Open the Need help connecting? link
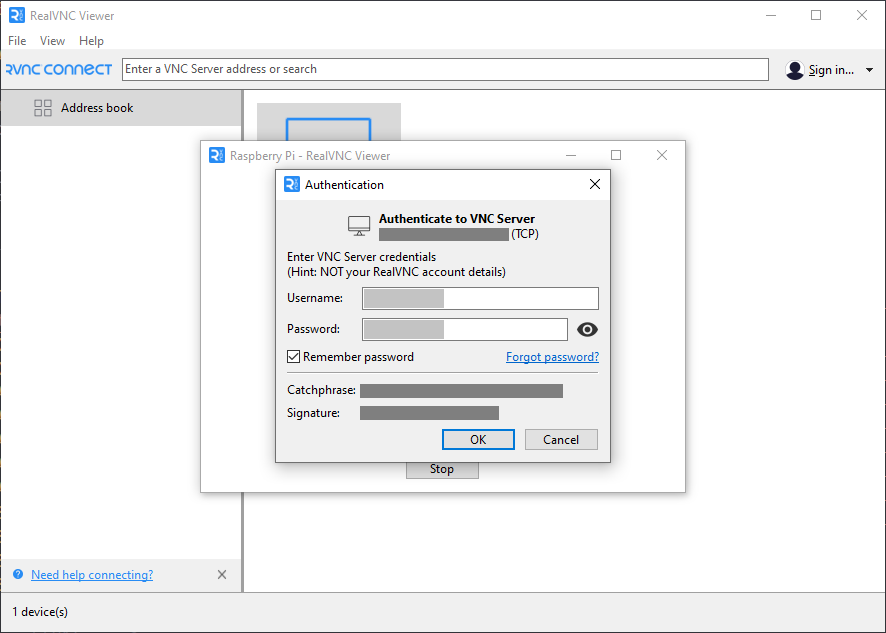886x633 pixels. [92, 575]
